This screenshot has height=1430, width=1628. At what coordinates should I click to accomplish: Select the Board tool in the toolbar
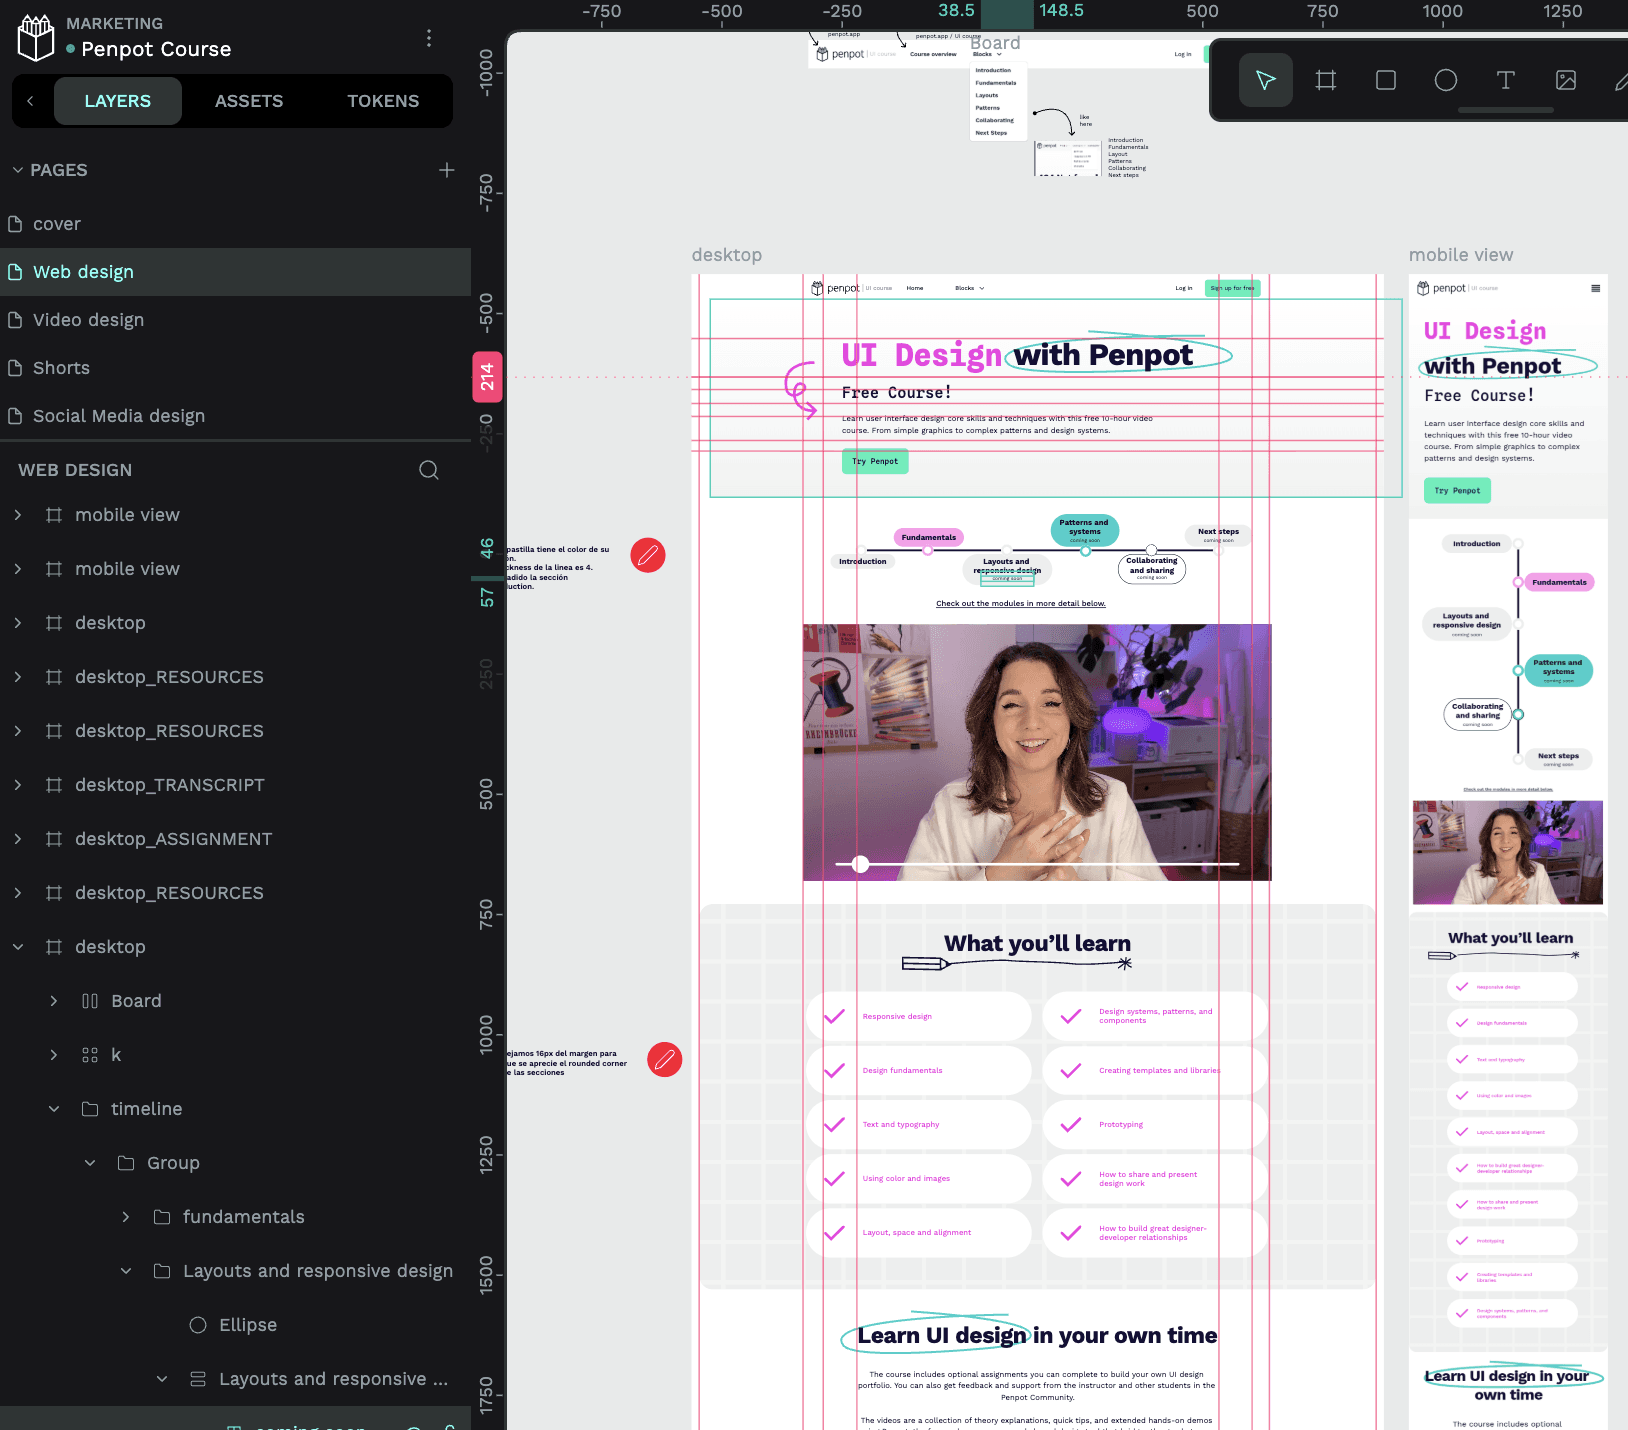click(x=1326, y=80)
